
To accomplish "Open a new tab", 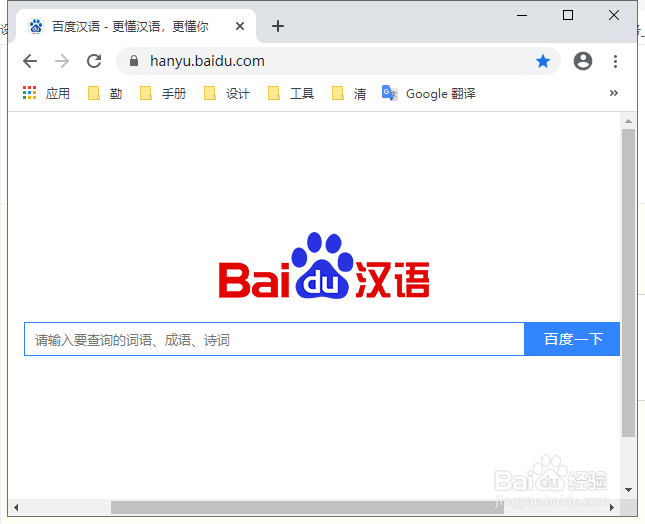I will pyautogui.click(x=278, y=26).
